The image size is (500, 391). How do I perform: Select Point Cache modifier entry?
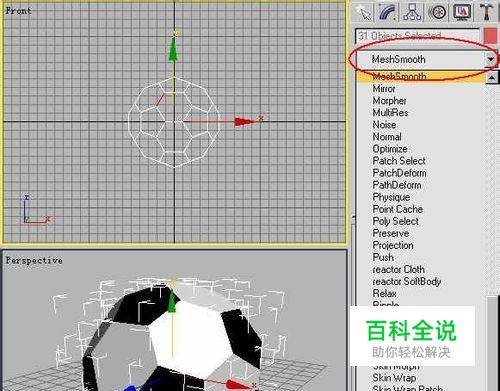coord(398,209)
